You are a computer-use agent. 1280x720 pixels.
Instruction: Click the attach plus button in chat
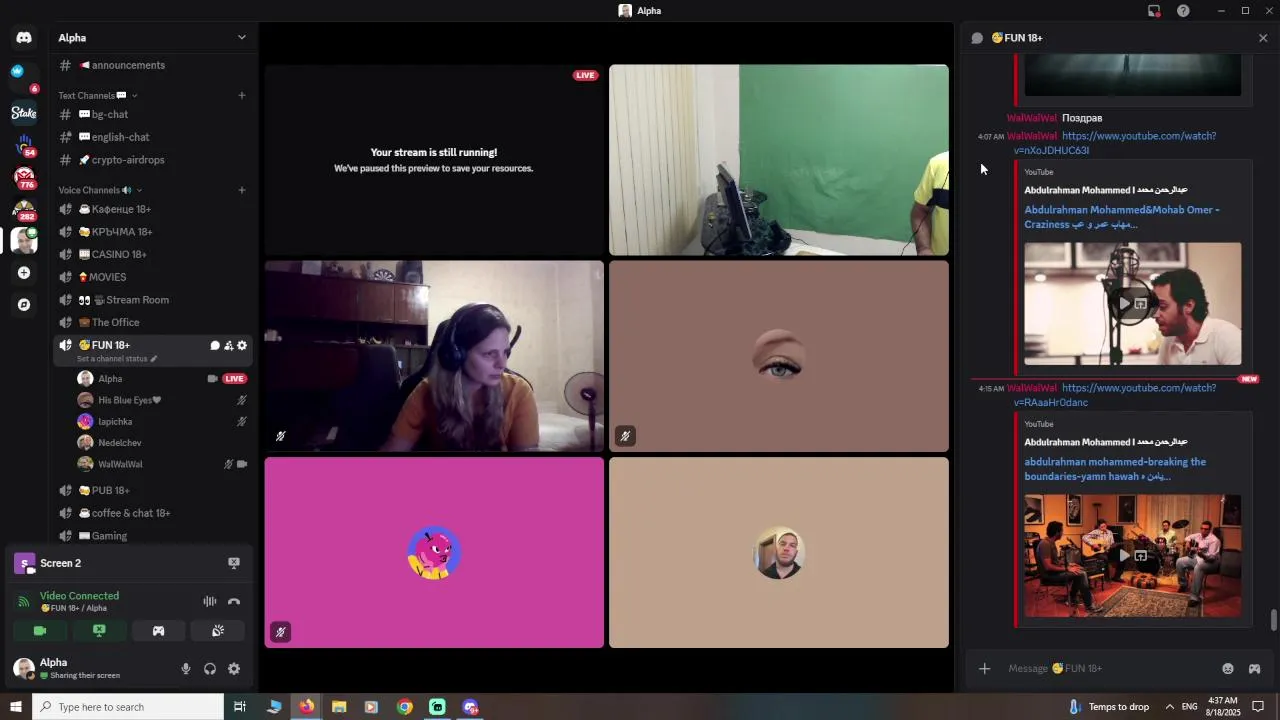click(x=985, y=669)
